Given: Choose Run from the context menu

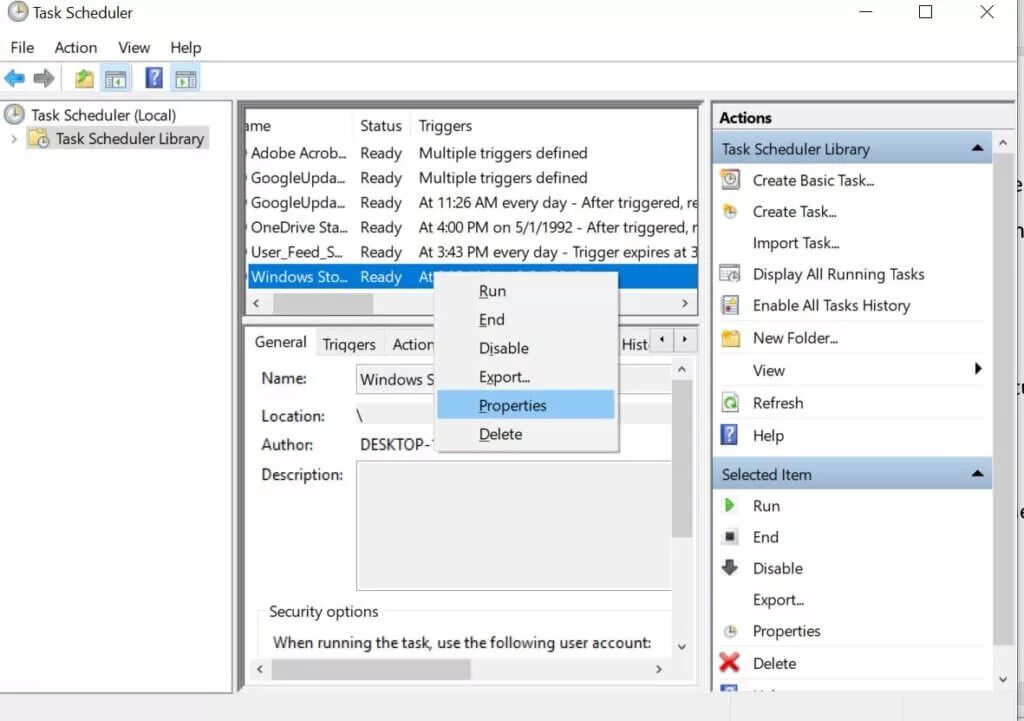Looking at the screenshot, I should 526,291.
